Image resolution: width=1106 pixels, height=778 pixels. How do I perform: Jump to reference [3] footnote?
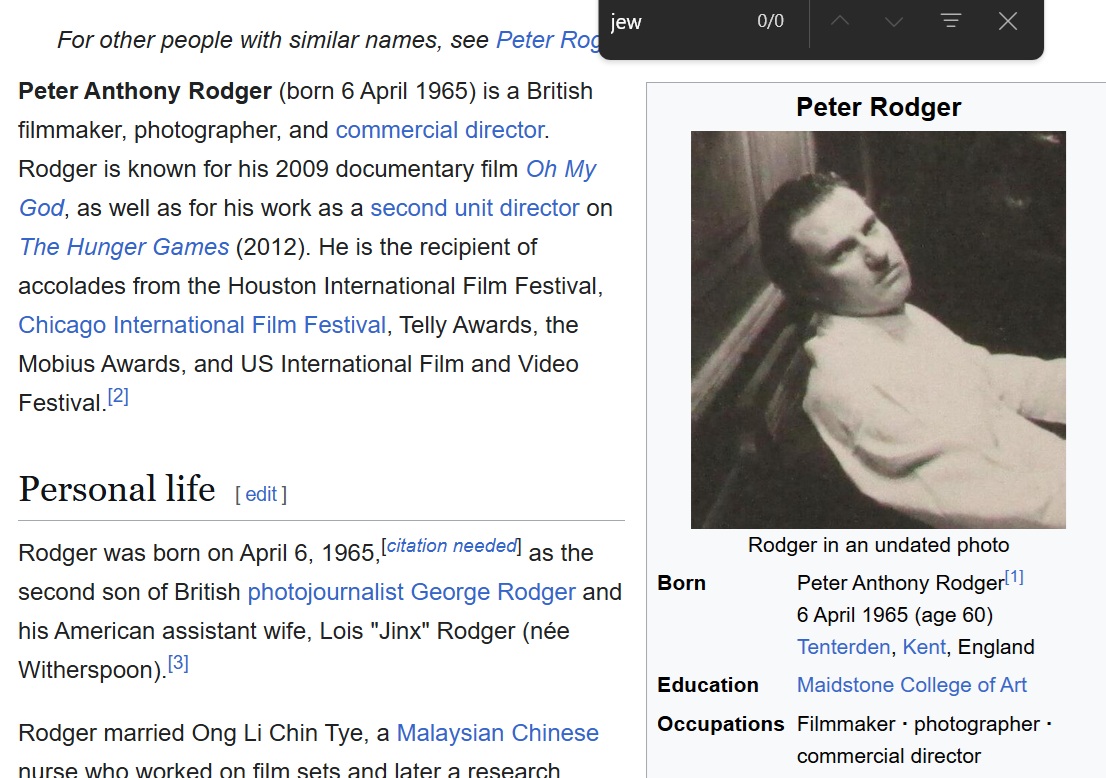point(178,663)
